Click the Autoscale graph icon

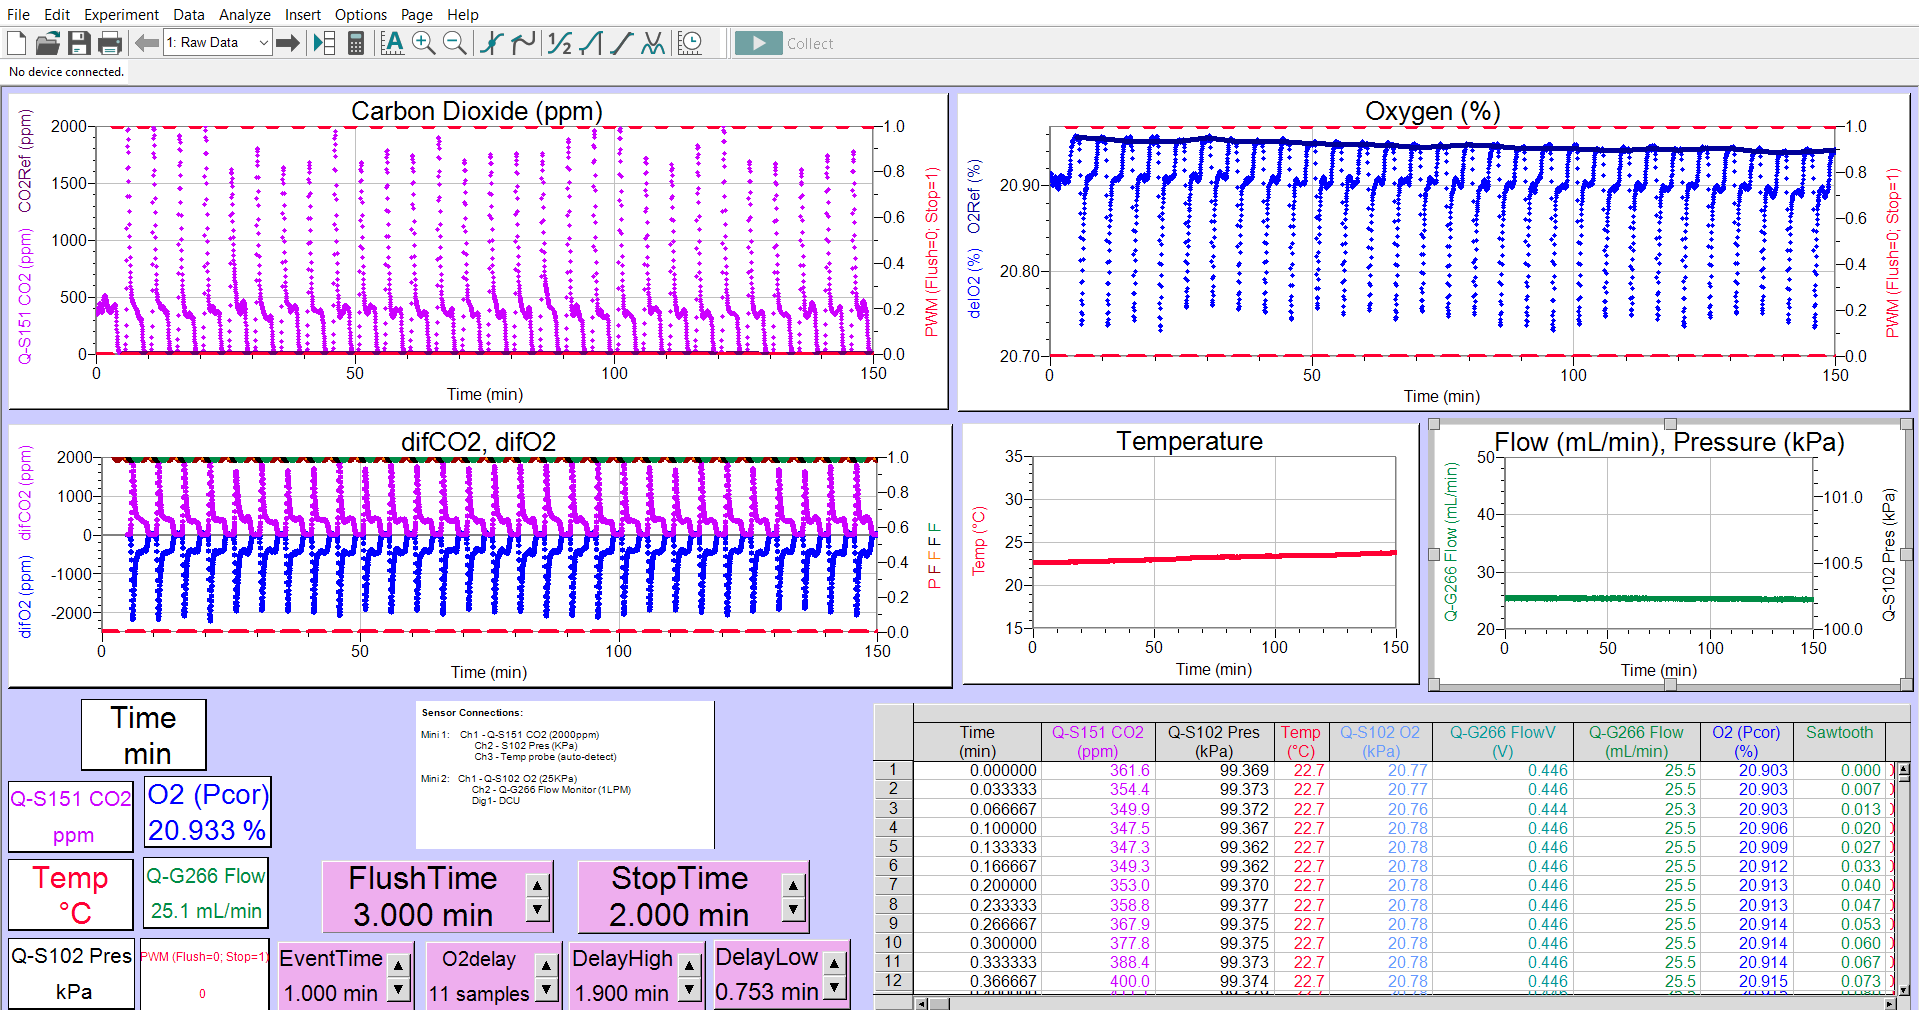pos(393,43)
